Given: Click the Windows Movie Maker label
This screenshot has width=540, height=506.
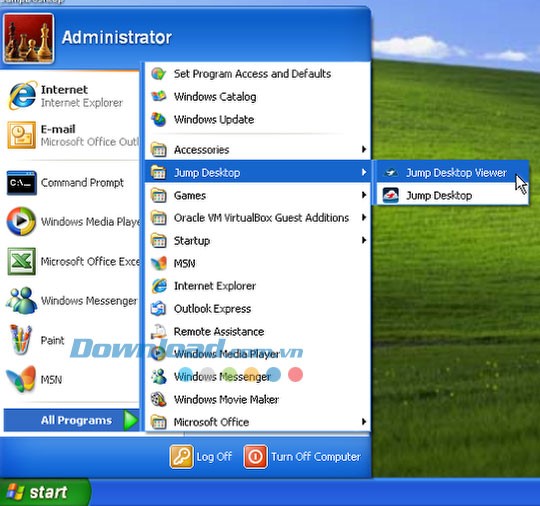Looking at the screenshot, I should point(226,399).
